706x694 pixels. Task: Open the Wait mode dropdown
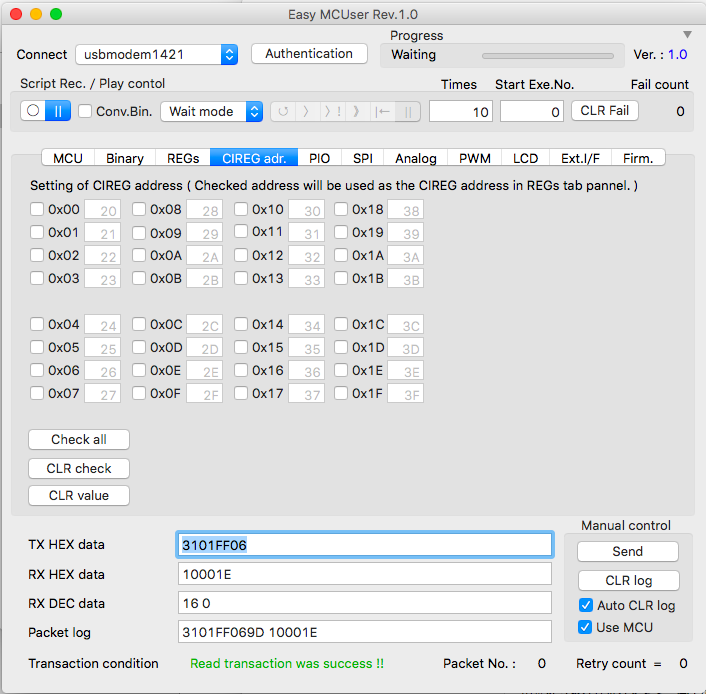(x=212, y=111)
